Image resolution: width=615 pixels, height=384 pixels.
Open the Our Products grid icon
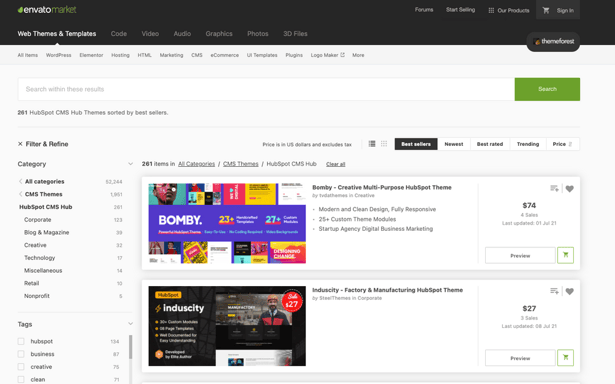tap(491, 11)
